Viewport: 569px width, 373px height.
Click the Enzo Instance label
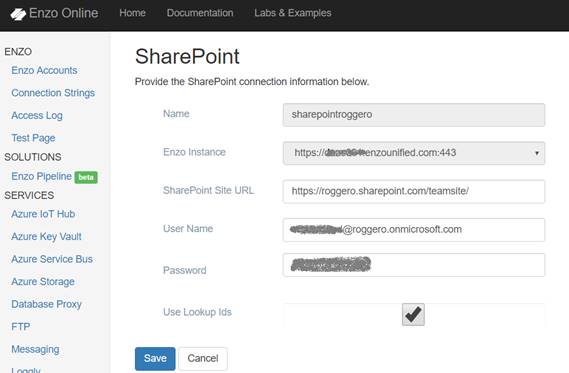(x=194, y=152)
